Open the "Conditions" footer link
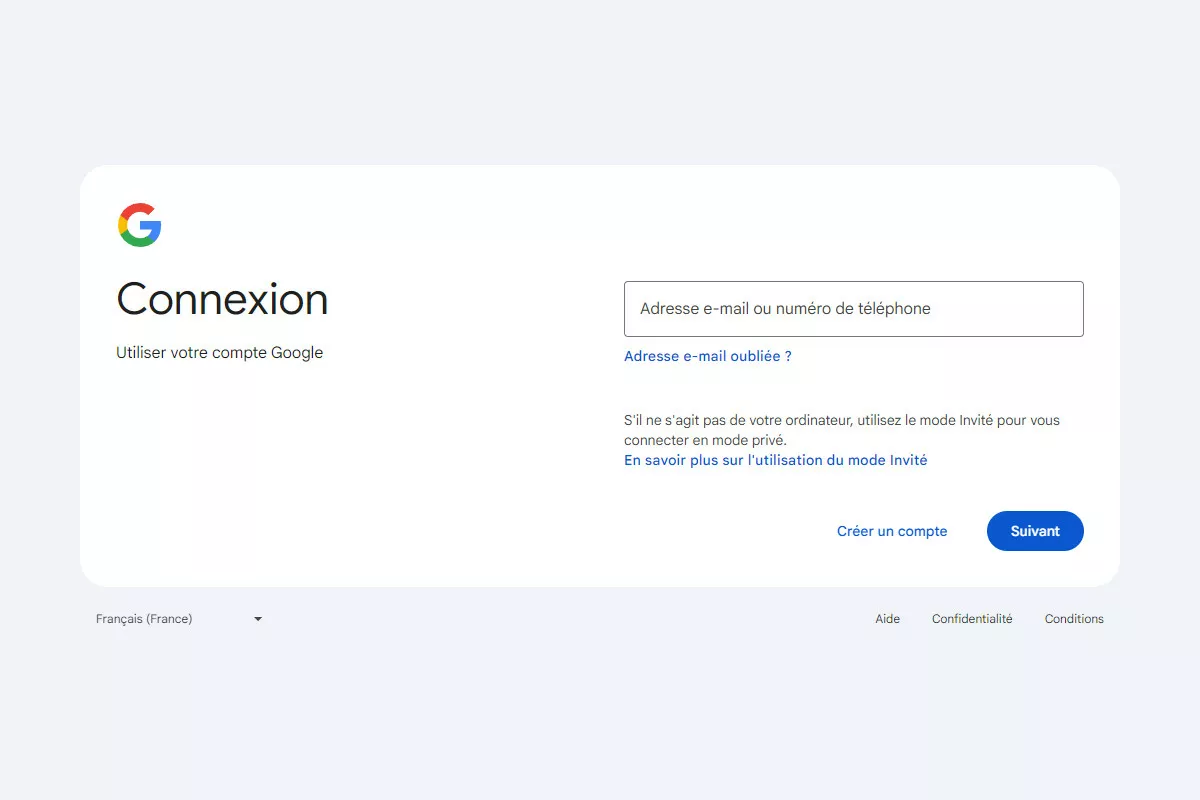This screenshot has height=800, width=1200. tap(1074, 619)
